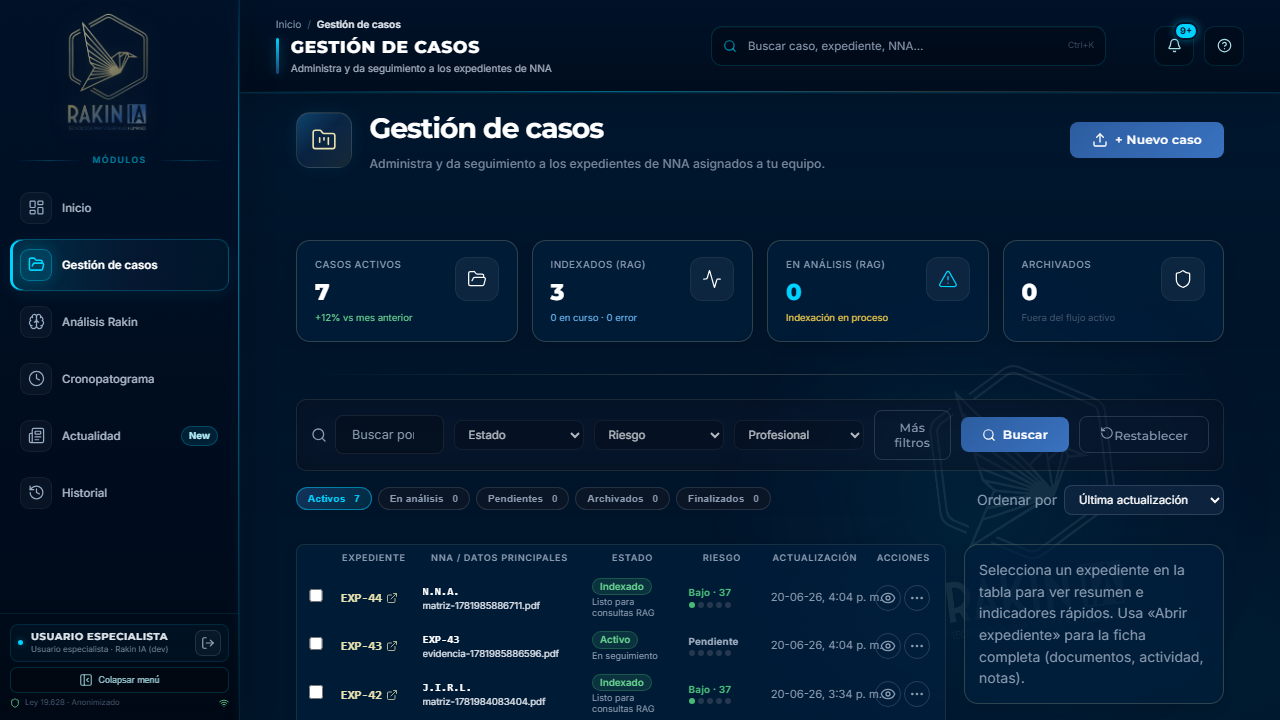Select the checkbox for EXP-44
Image resolution: width=1280 pixels, height=720 pixels.
point(316,596)
